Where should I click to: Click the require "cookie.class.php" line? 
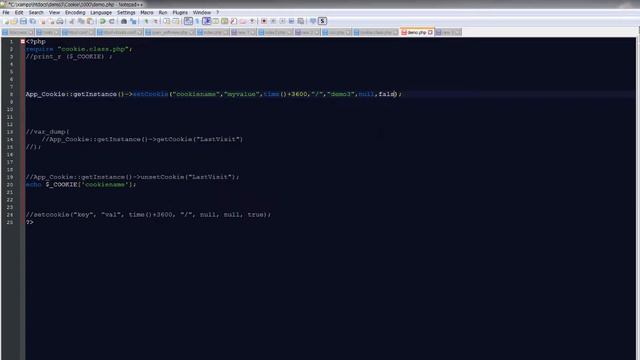click(x=79, y=49)
